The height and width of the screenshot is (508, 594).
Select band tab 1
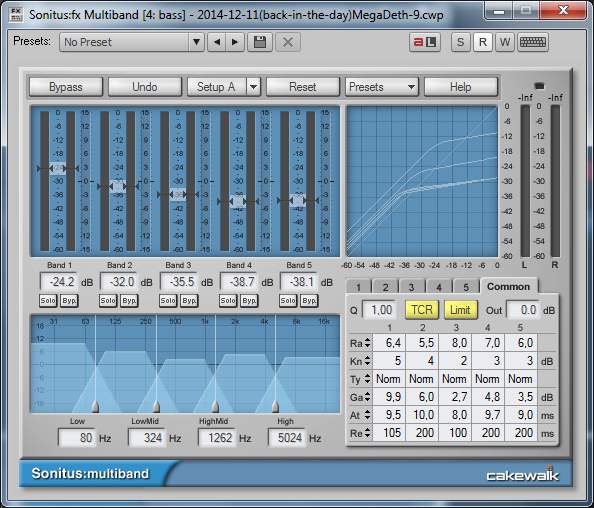(358, 287)
